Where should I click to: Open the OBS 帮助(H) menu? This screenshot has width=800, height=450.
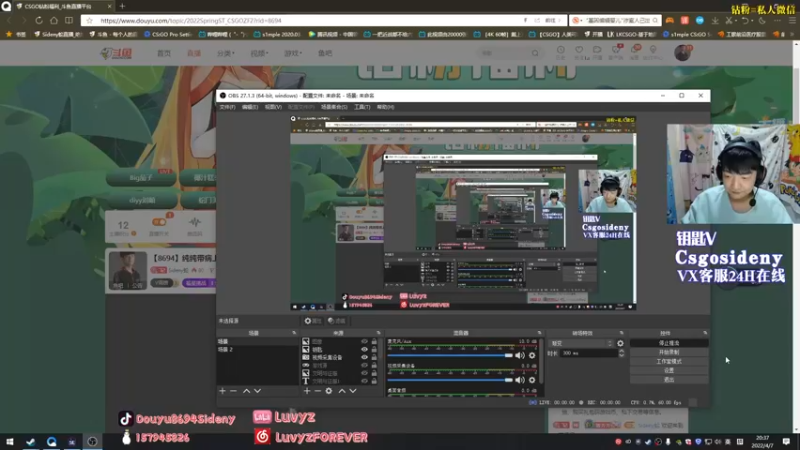click(385, 107)
